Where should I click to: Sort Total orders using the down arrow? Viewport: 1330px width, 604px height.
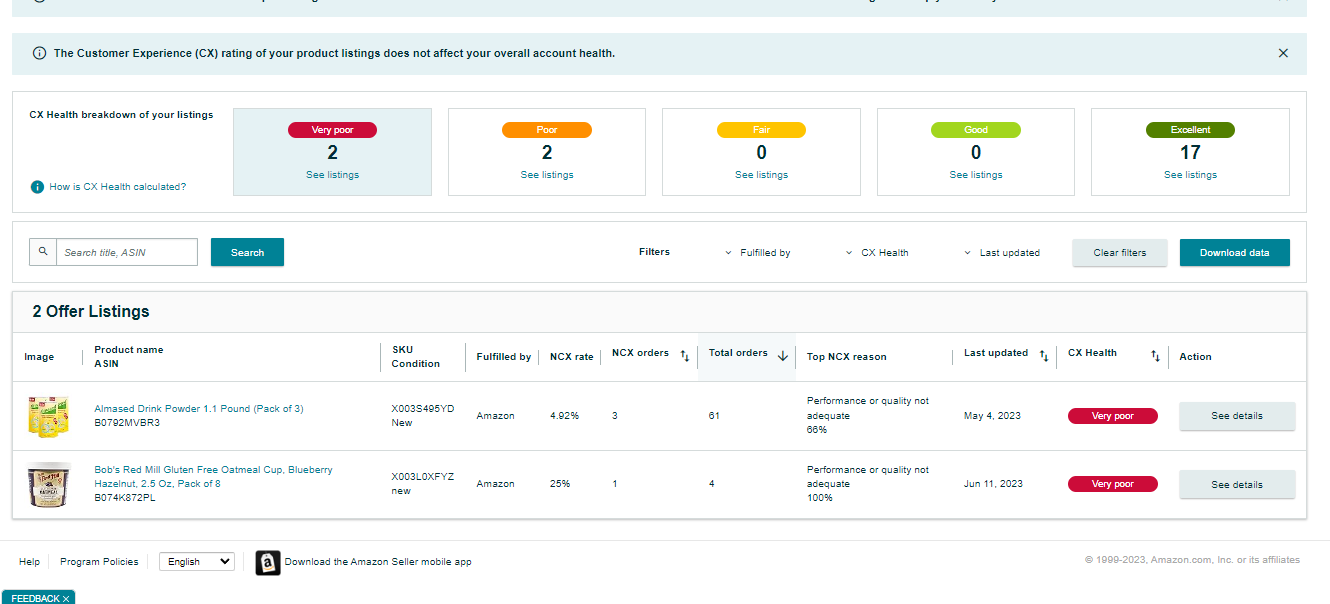(x=783, y=355)
